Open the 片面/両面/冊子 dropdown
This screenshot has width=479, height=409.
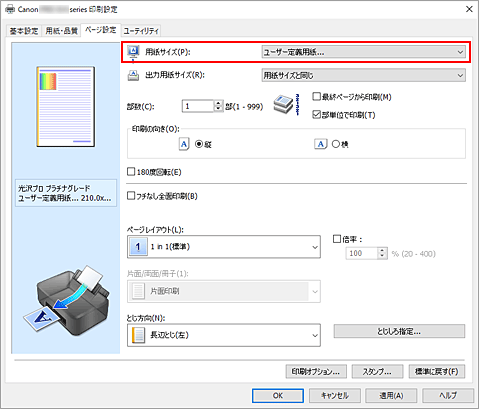224,291
